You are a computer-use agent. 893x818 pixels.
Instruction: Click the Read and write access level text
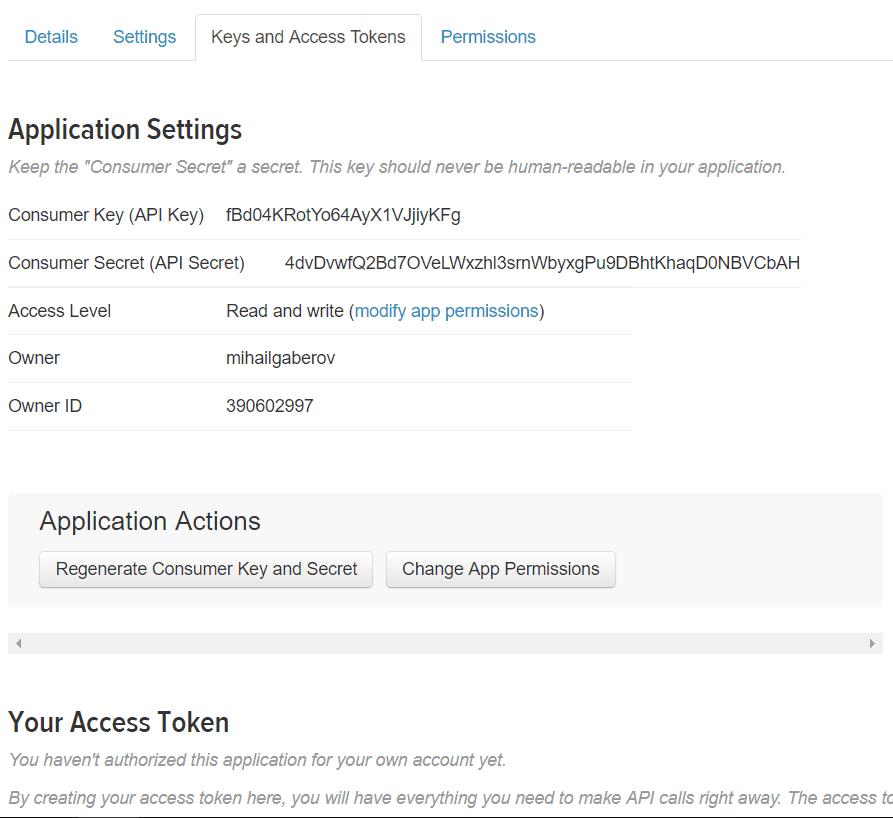tap(284, 311)
